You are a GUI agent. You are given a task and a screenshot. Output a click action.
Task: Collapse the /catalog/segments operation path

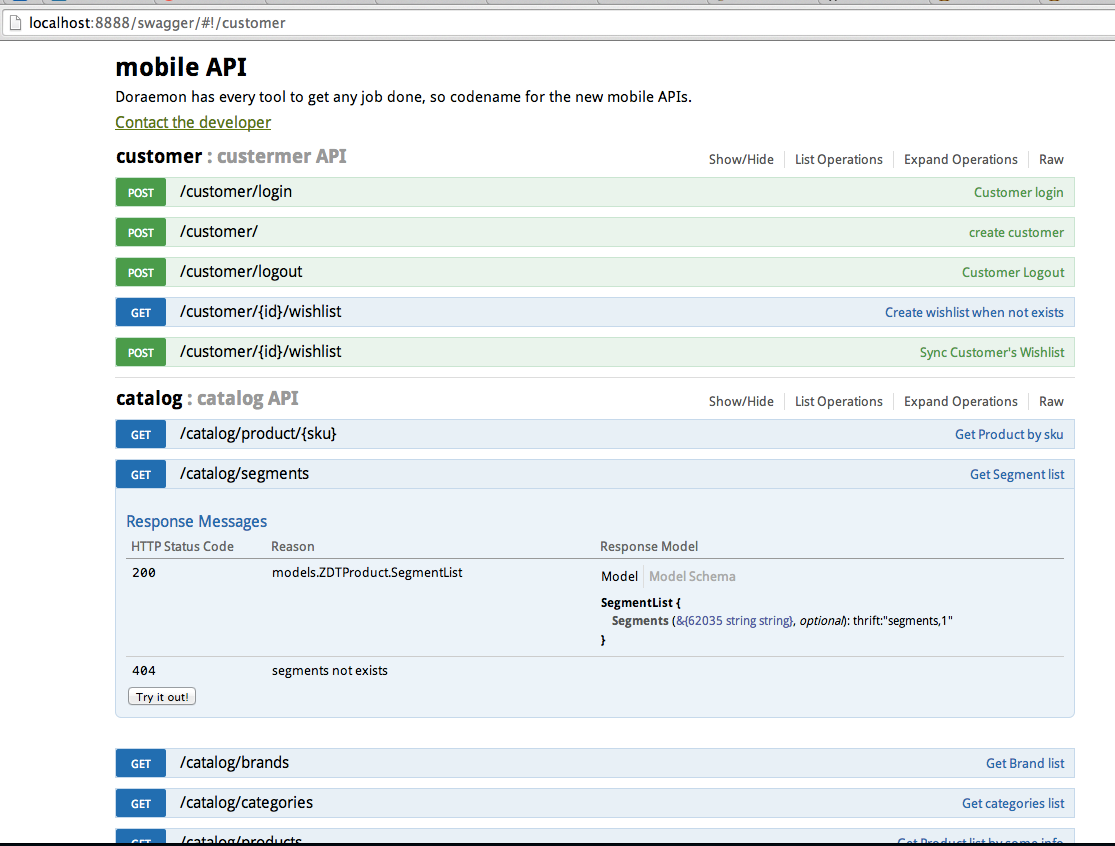244,474
